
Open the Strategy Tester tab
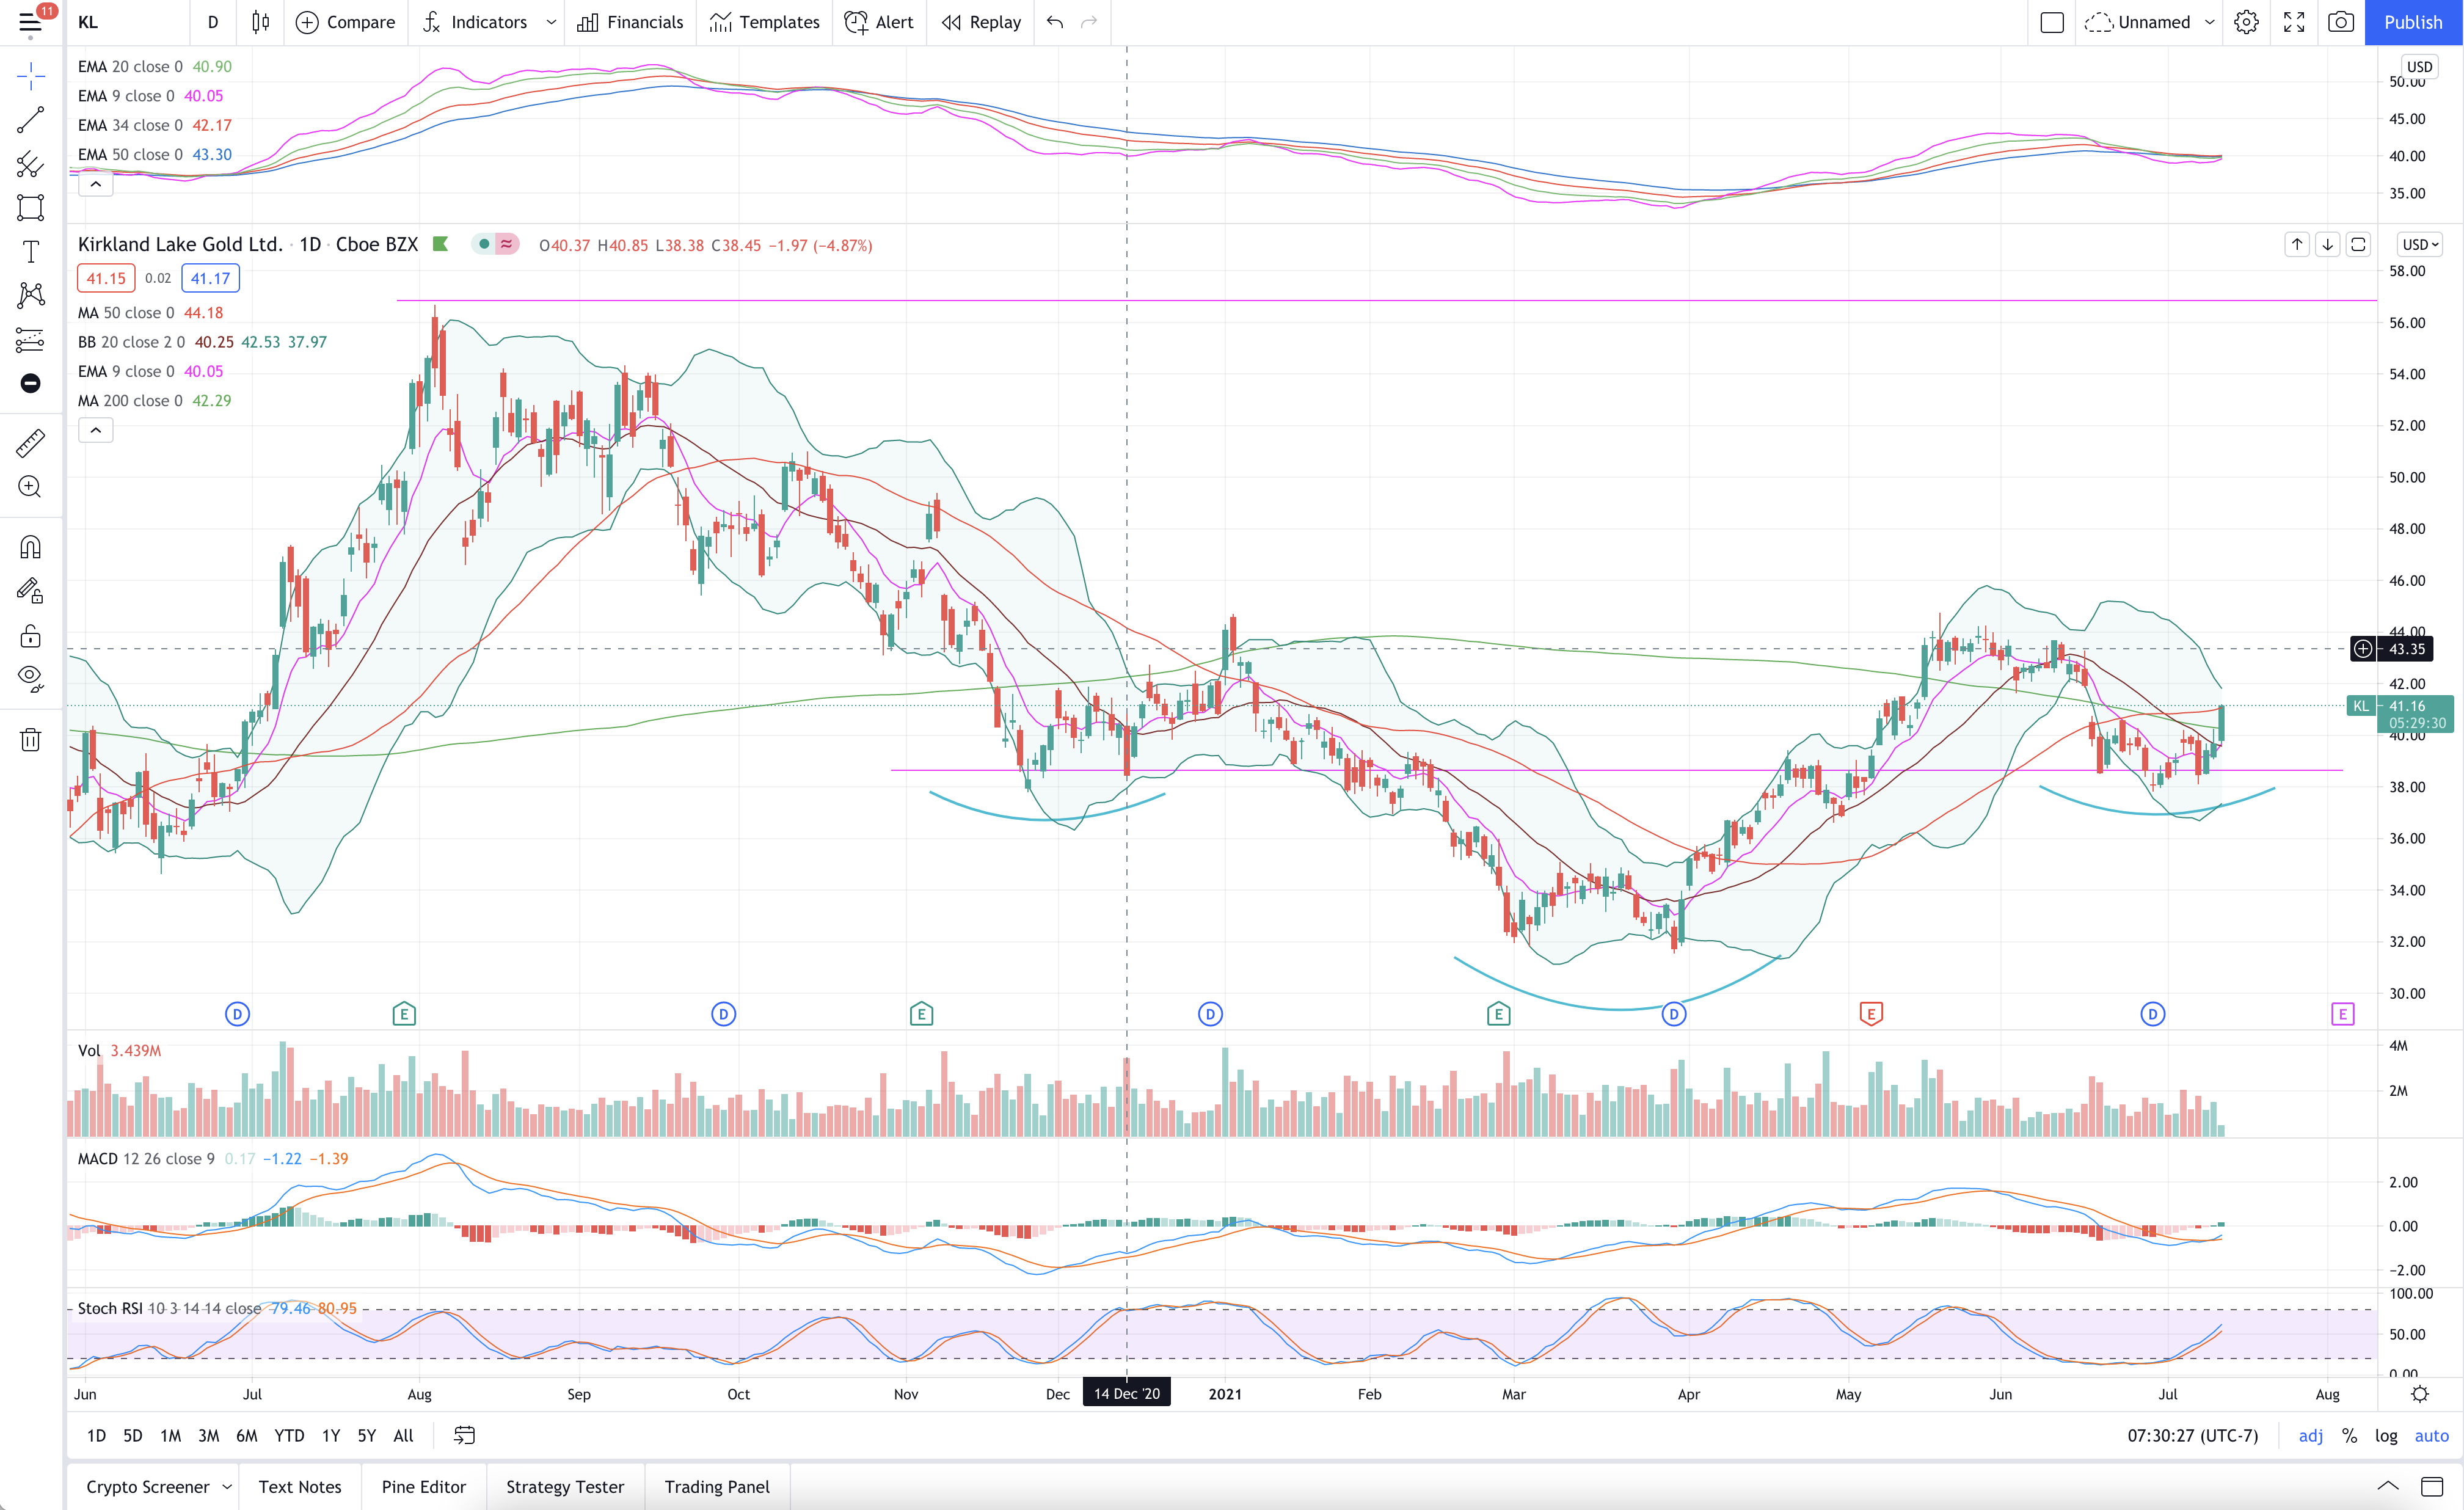565,1486
